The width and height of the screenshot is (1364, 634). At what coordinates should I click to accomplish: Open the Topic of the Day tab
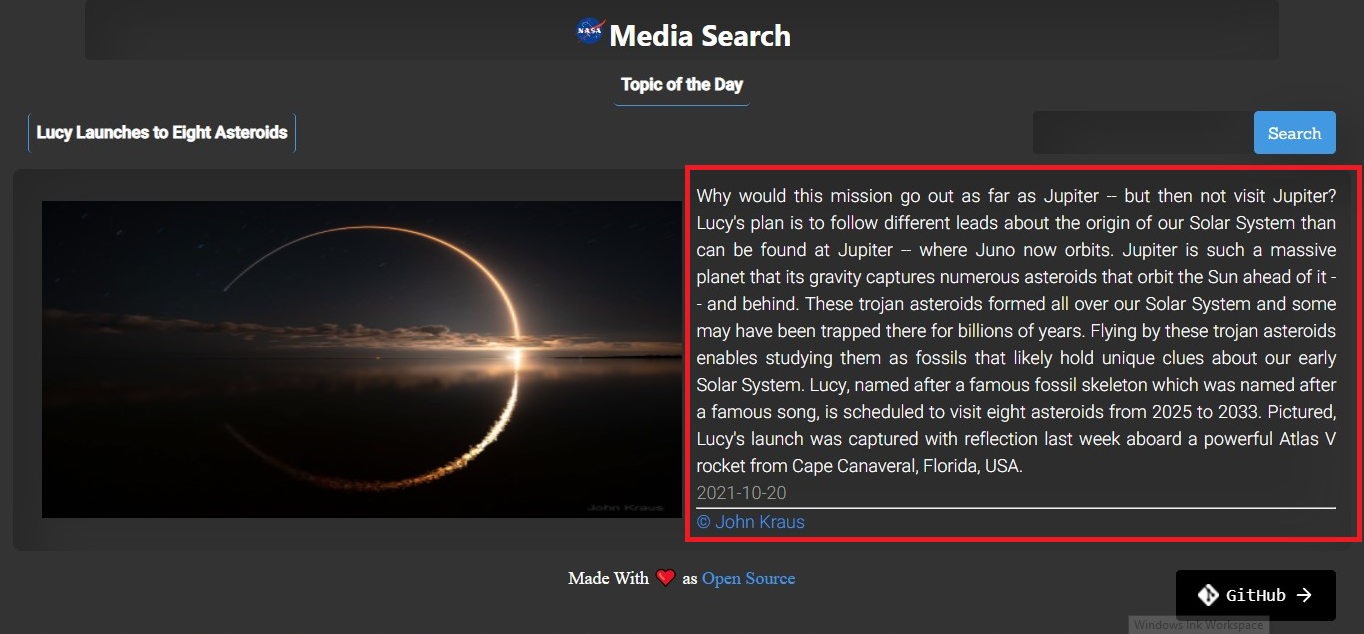pyautogui.click(x=682, y=85)
